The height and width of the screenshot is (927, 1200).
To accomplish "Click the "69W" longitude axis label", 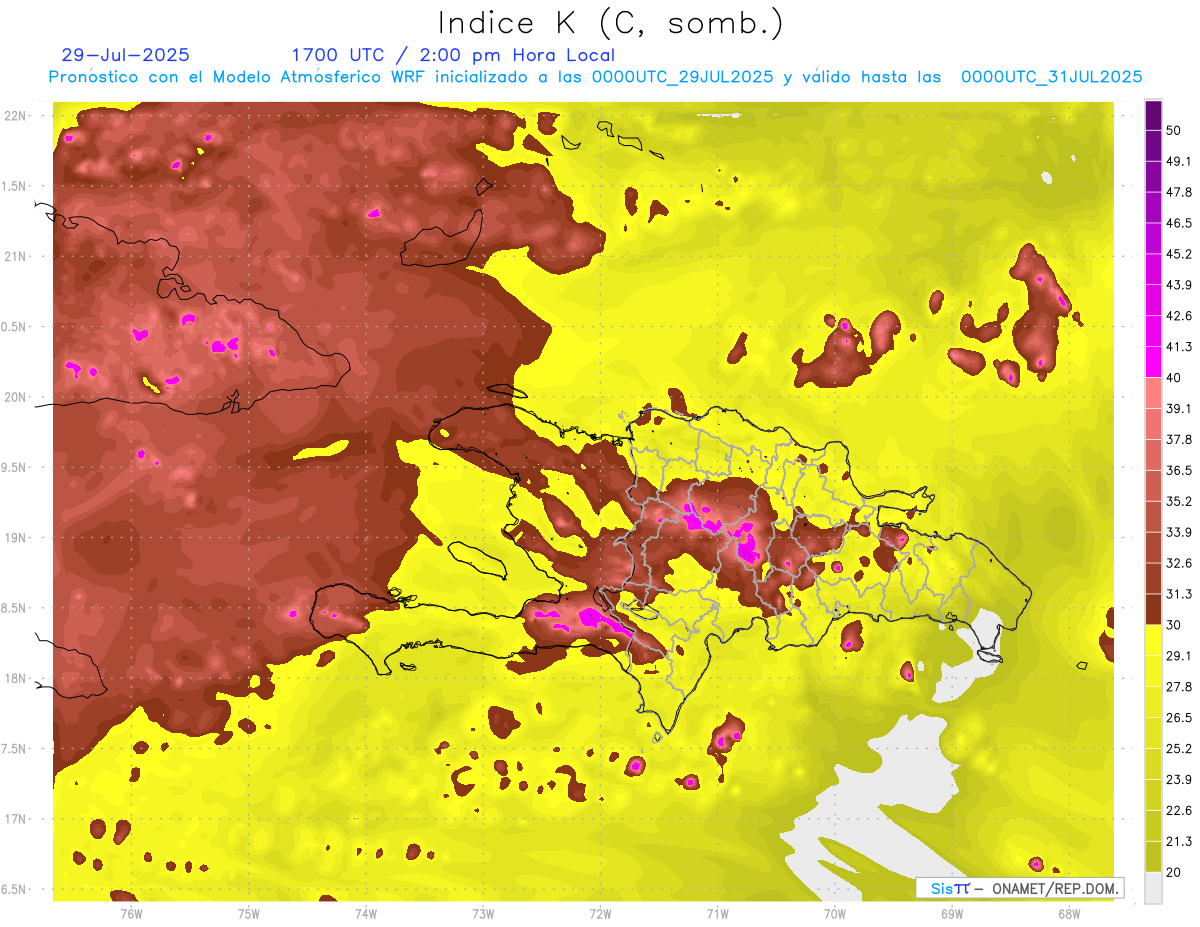I will tap(952, 913).
